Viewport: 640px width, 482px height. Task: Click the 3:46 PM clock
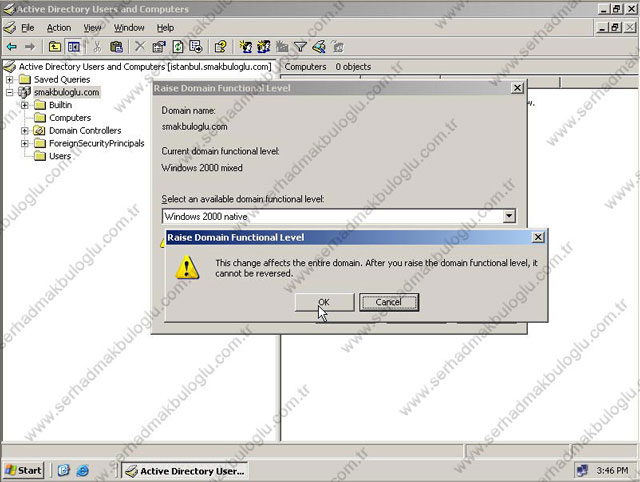[x=612, y=471]
